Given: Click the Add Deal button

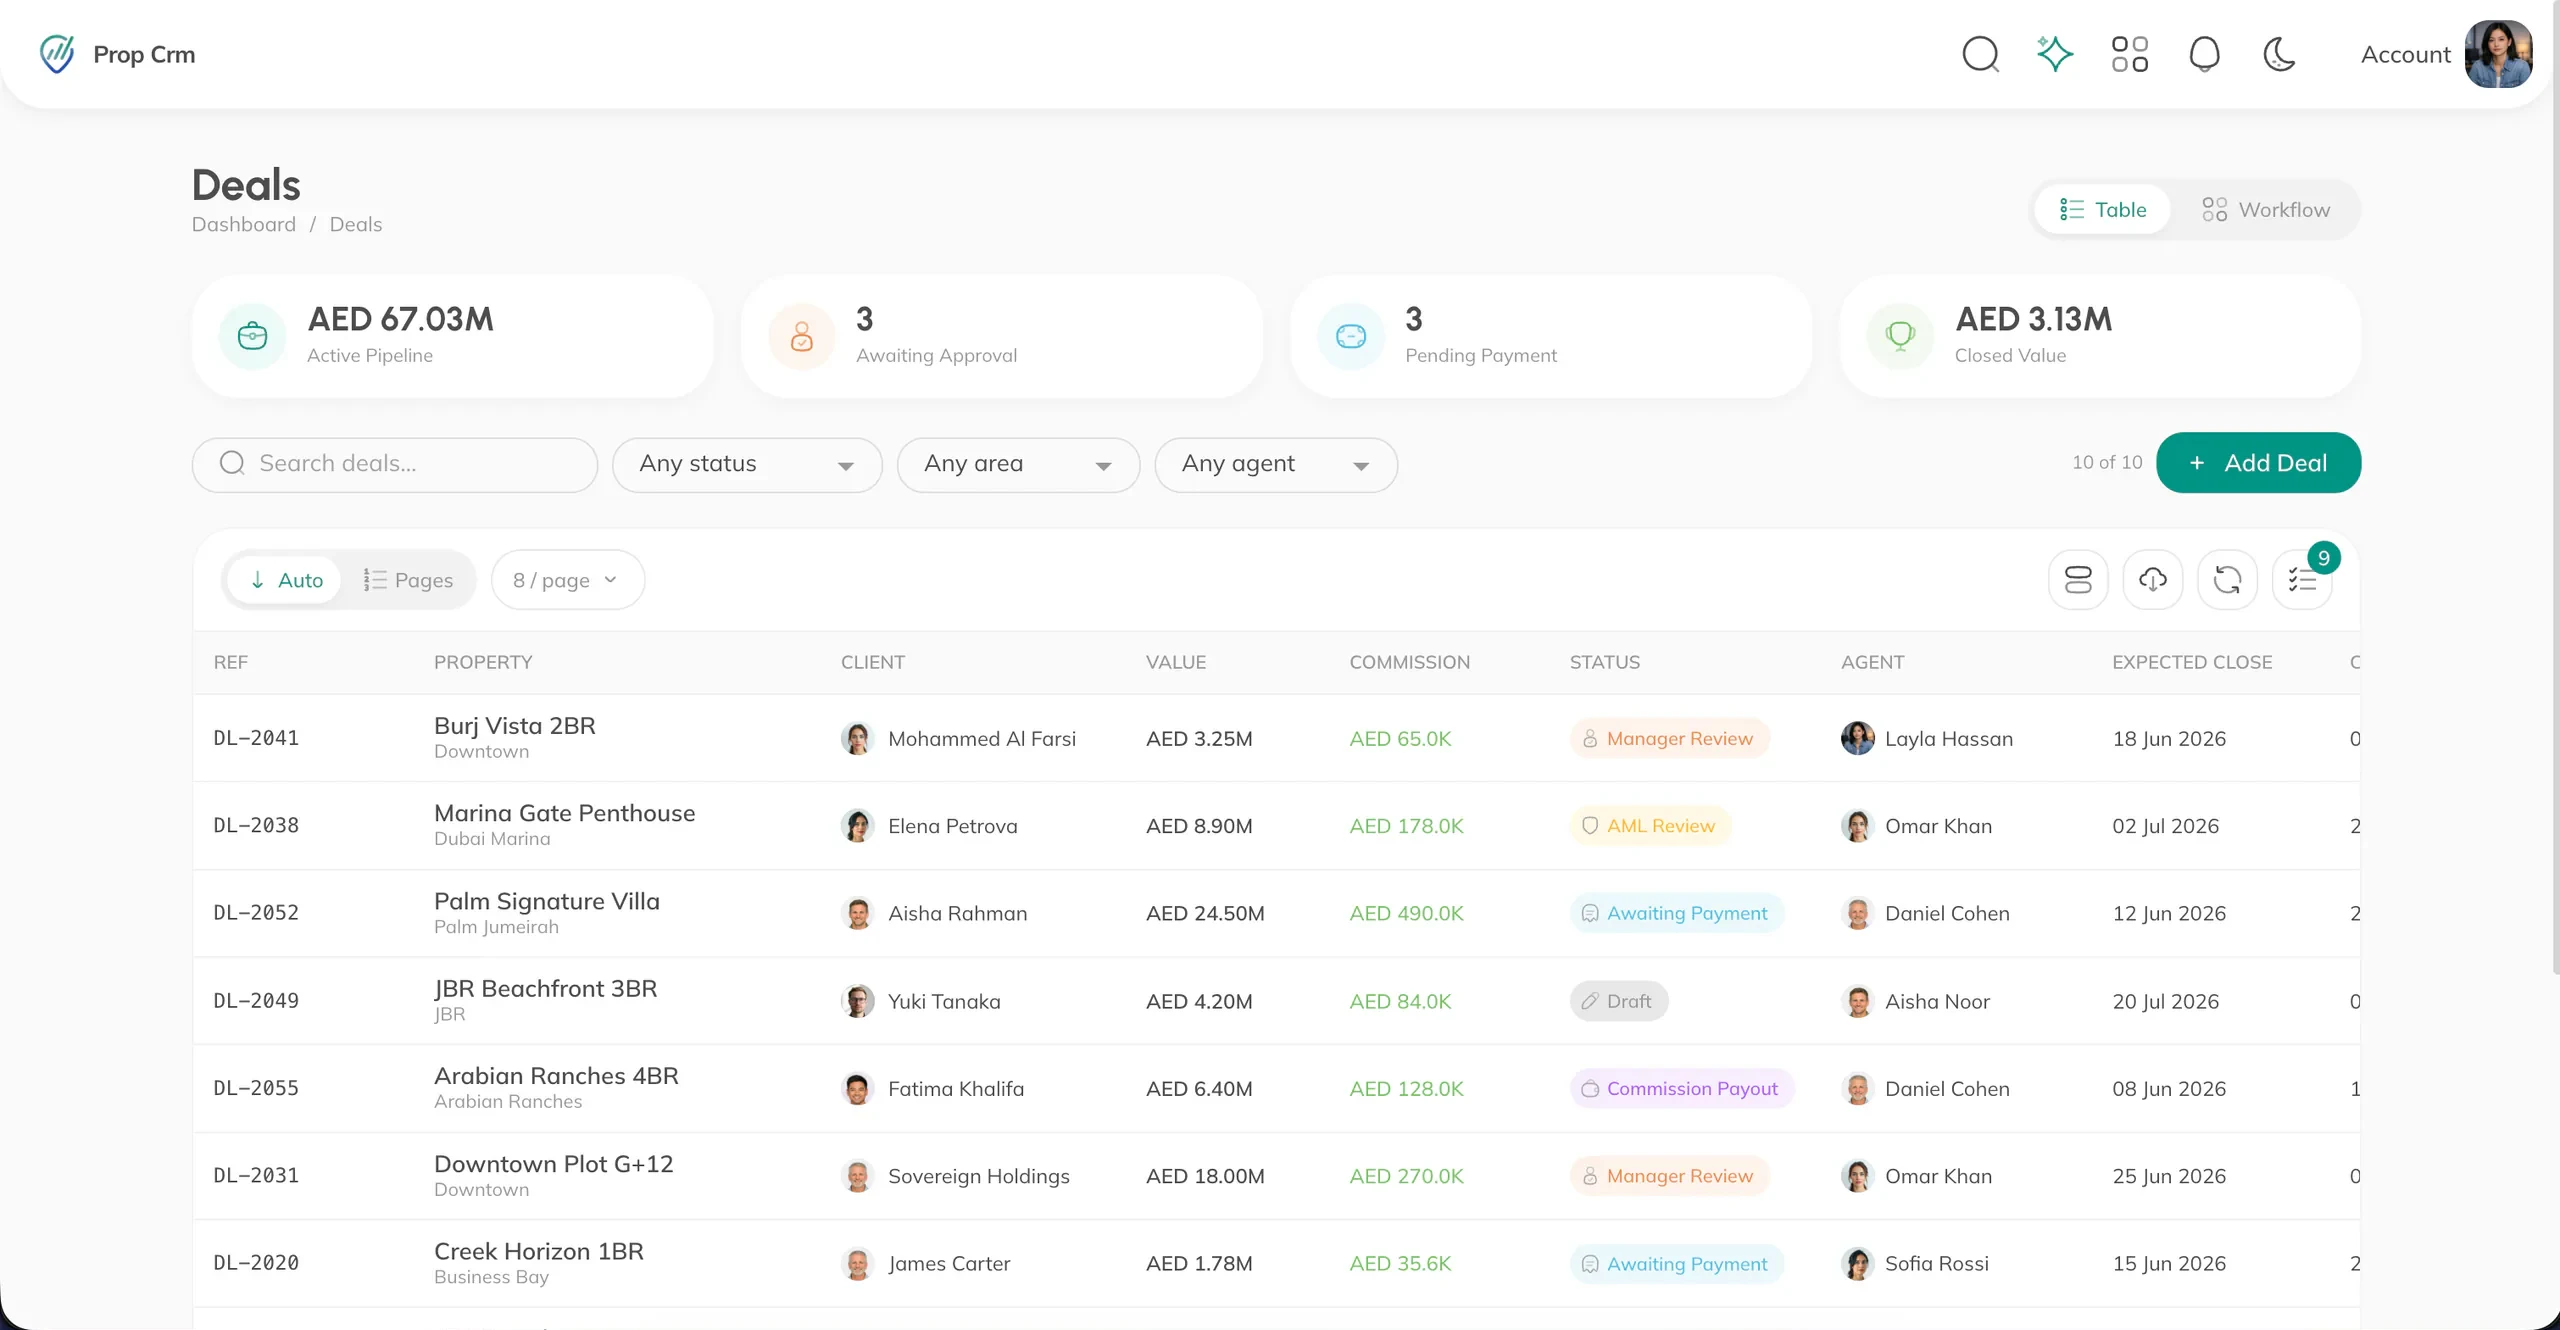Looking at the screenshot, I should 2258,463.
